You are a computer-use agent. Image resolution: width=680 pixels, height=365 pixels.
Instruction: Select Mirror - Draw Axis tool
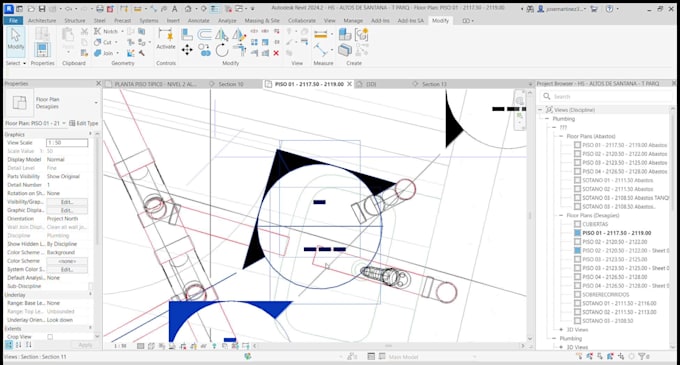pos(239,34)
